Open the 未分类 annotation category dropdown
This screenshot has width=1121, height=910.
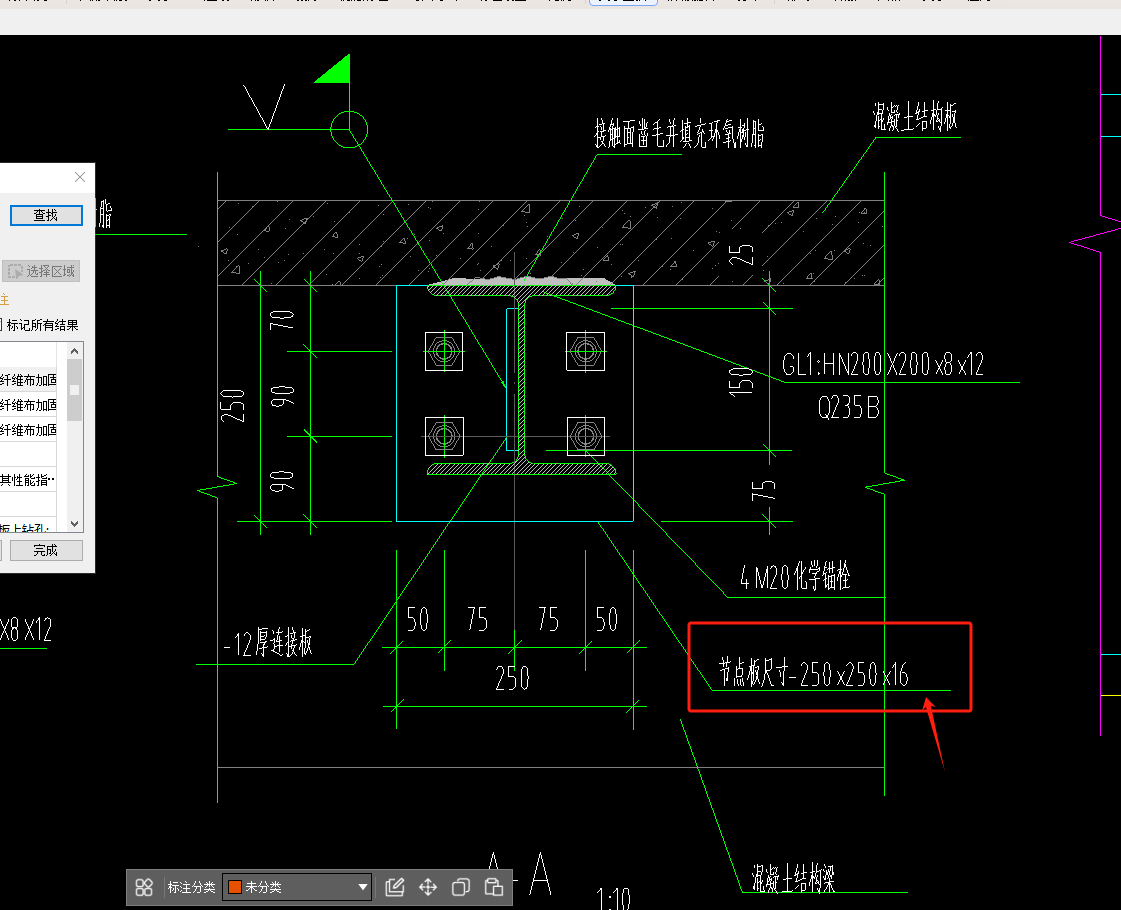coord(297,887)
